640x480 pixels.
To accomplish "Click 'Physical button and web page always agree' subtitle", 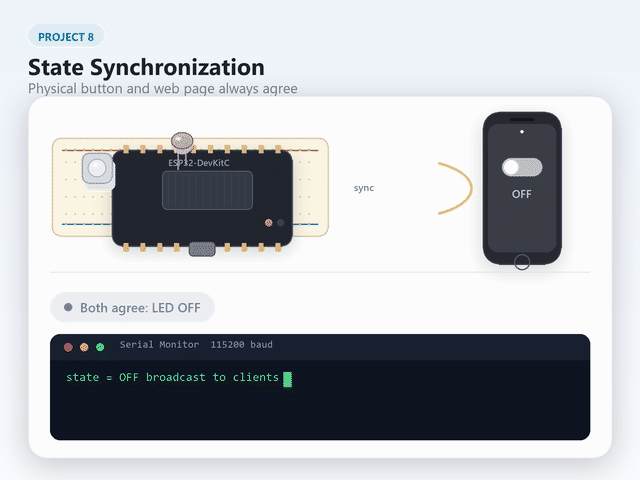I will pyautogui.click(x=162, y=89).
